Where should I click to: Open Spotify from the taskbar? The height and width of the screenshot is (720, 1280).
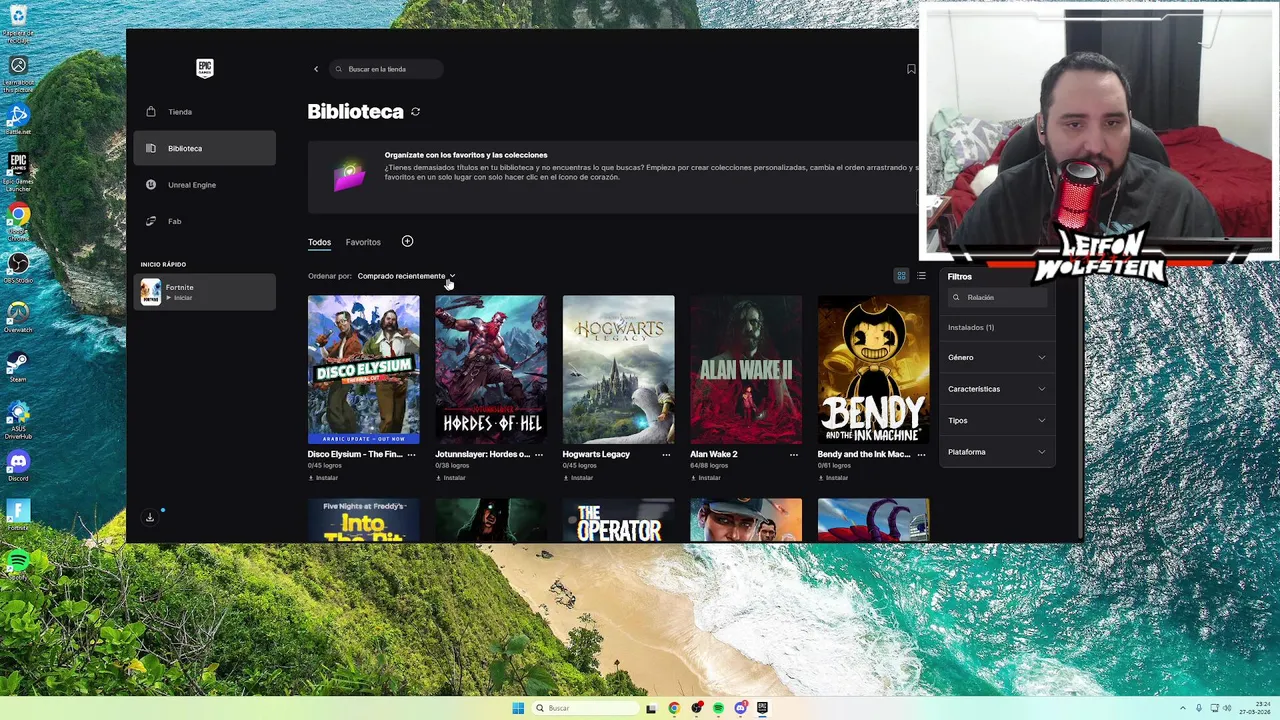[718, 708]
